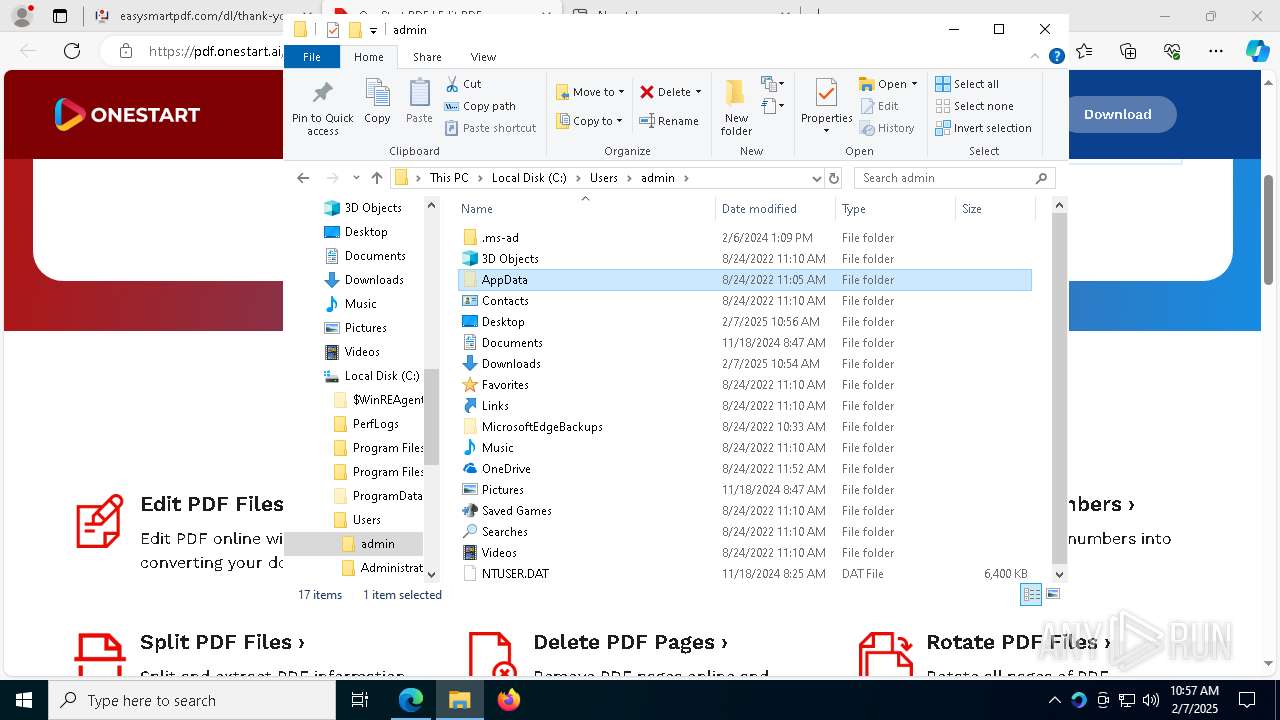Create a New folder
Image resolution: width=1280 pixels, height=720 pixels.
[736, 108]
